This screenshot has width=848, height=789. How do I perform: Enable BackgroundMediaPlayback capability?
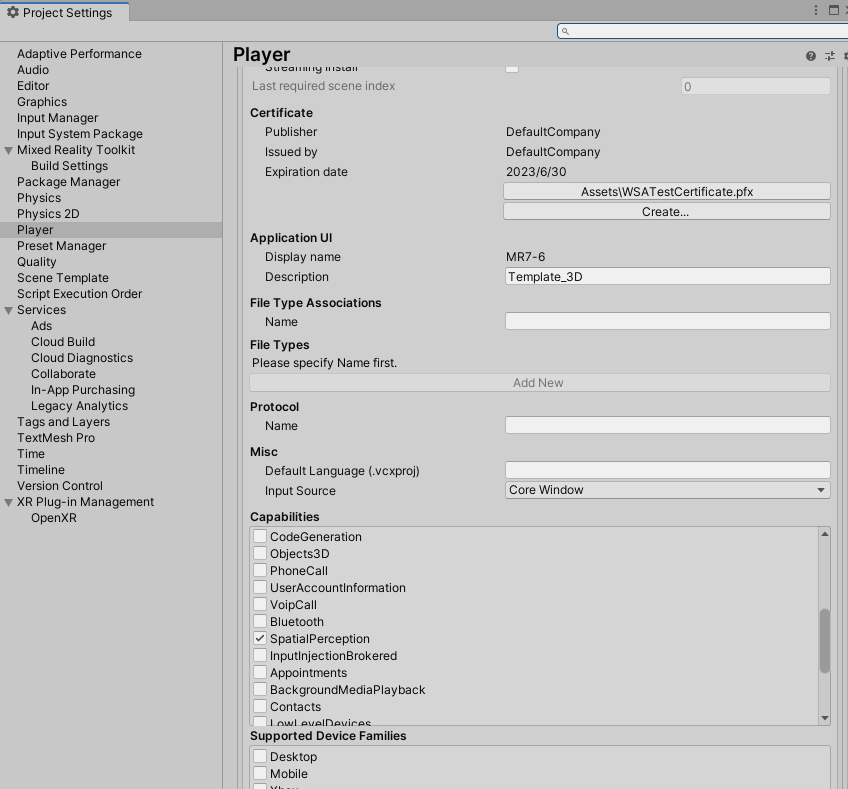pos(260,689)
